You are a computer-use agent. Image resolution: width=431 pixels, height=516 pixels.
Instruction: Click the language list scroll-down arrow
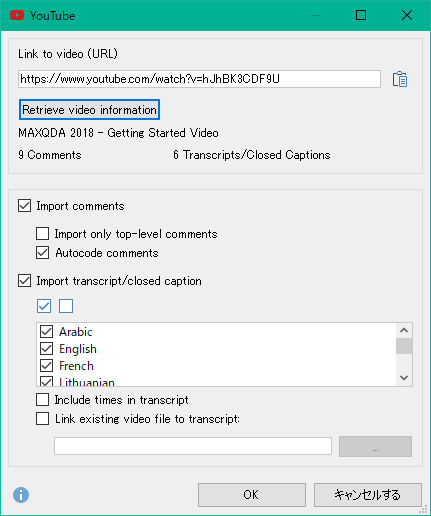coord(404,378)
